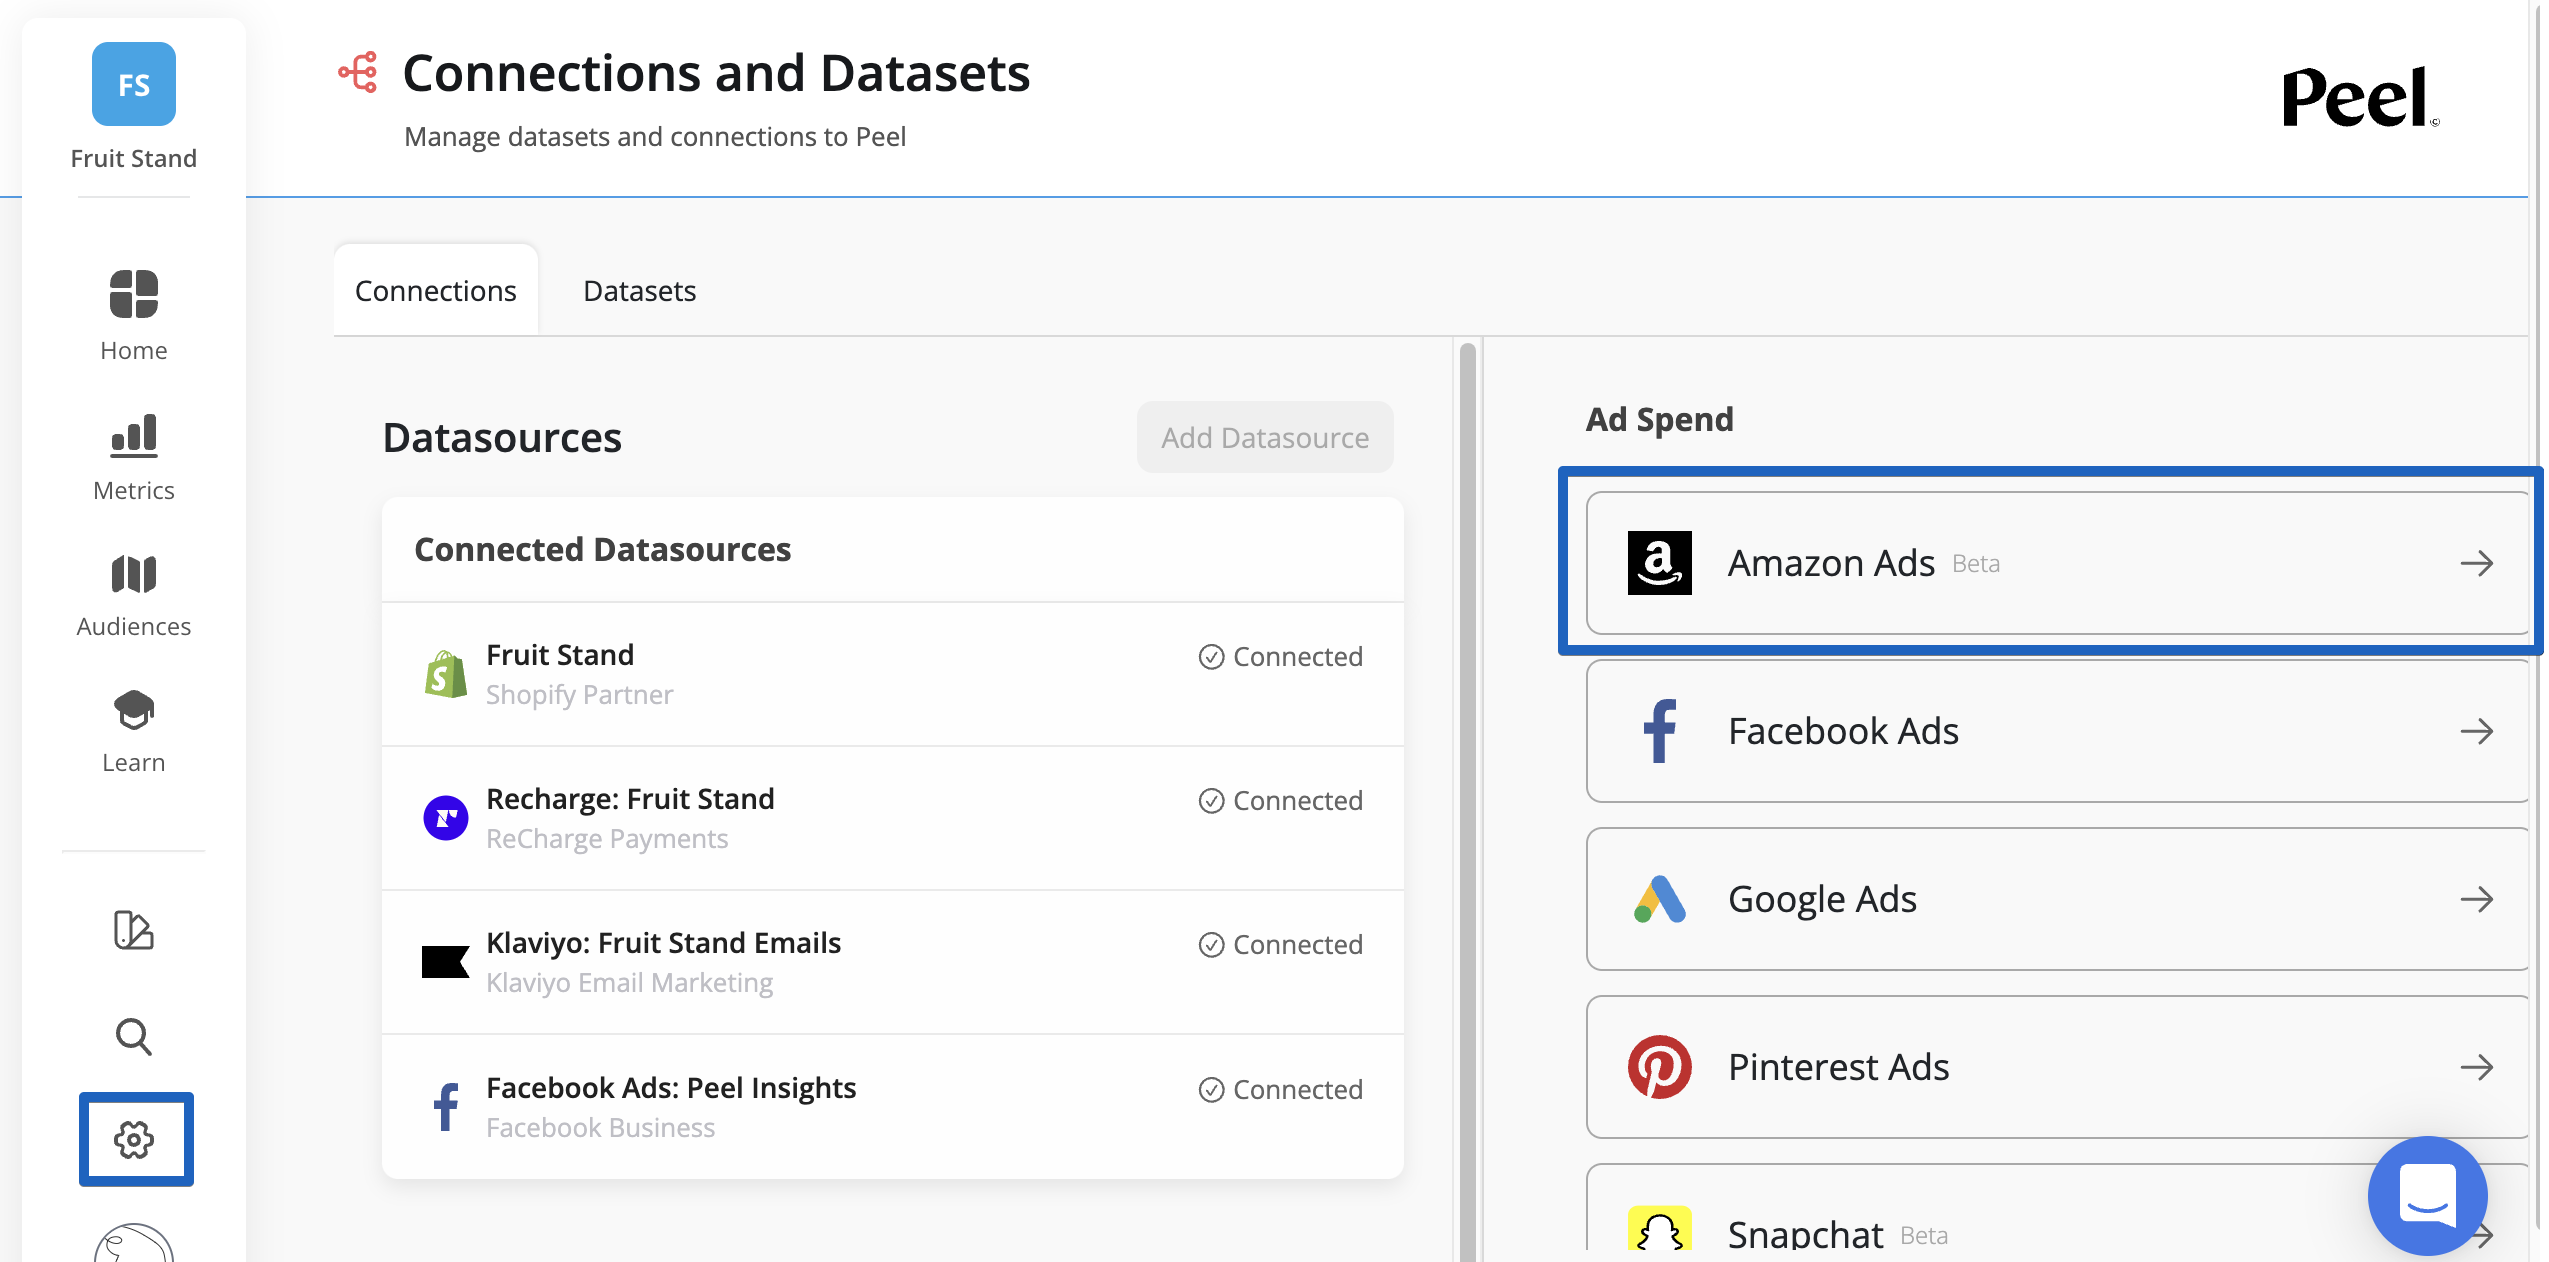Image resolution: width=2549 pixels, height=1262 pixels.
Task: Click the Google Ads arrow
Action: click(2476, 899)
